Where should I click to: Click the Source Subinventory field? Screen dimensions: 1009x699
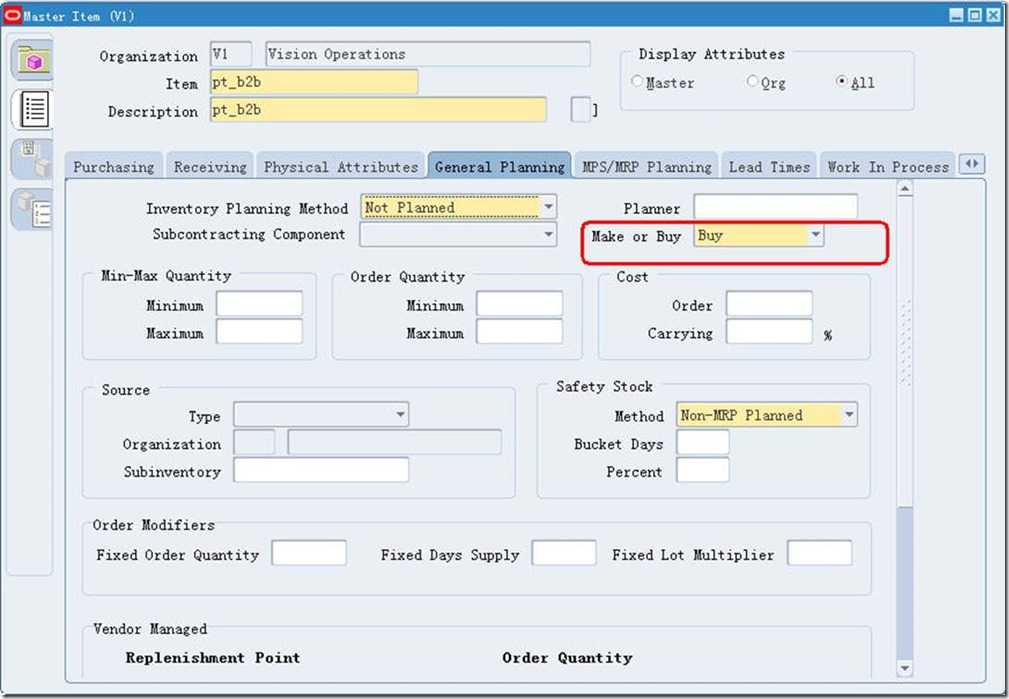point(321,470)
